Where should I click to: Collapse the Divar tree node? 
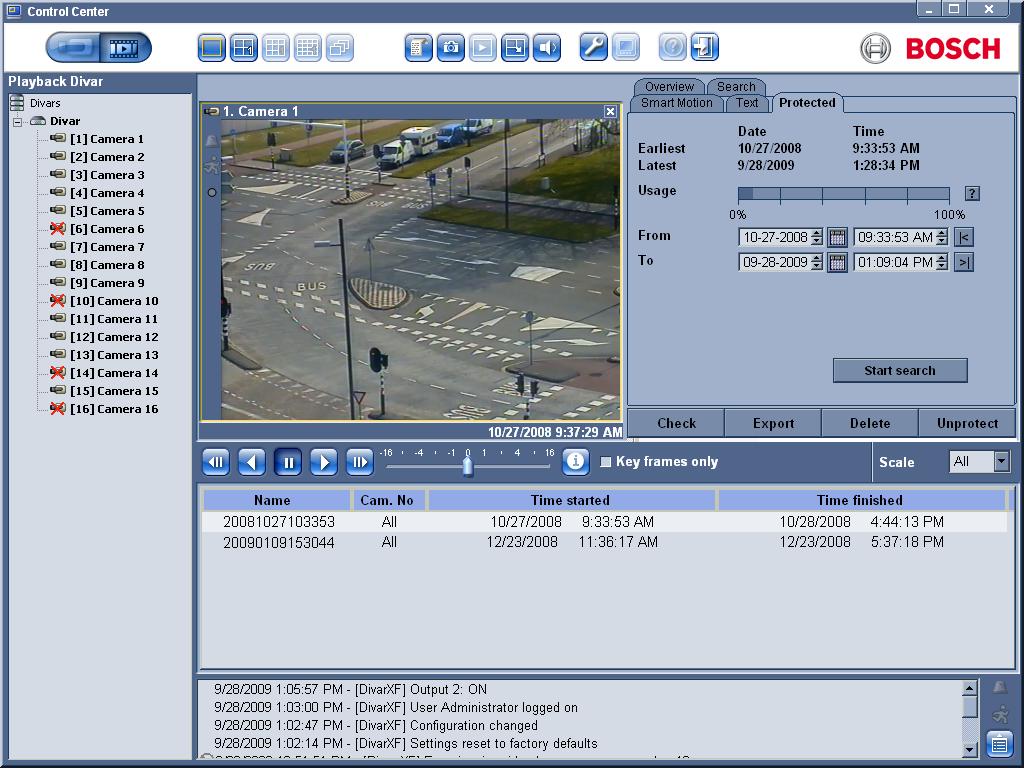[18, 121]
